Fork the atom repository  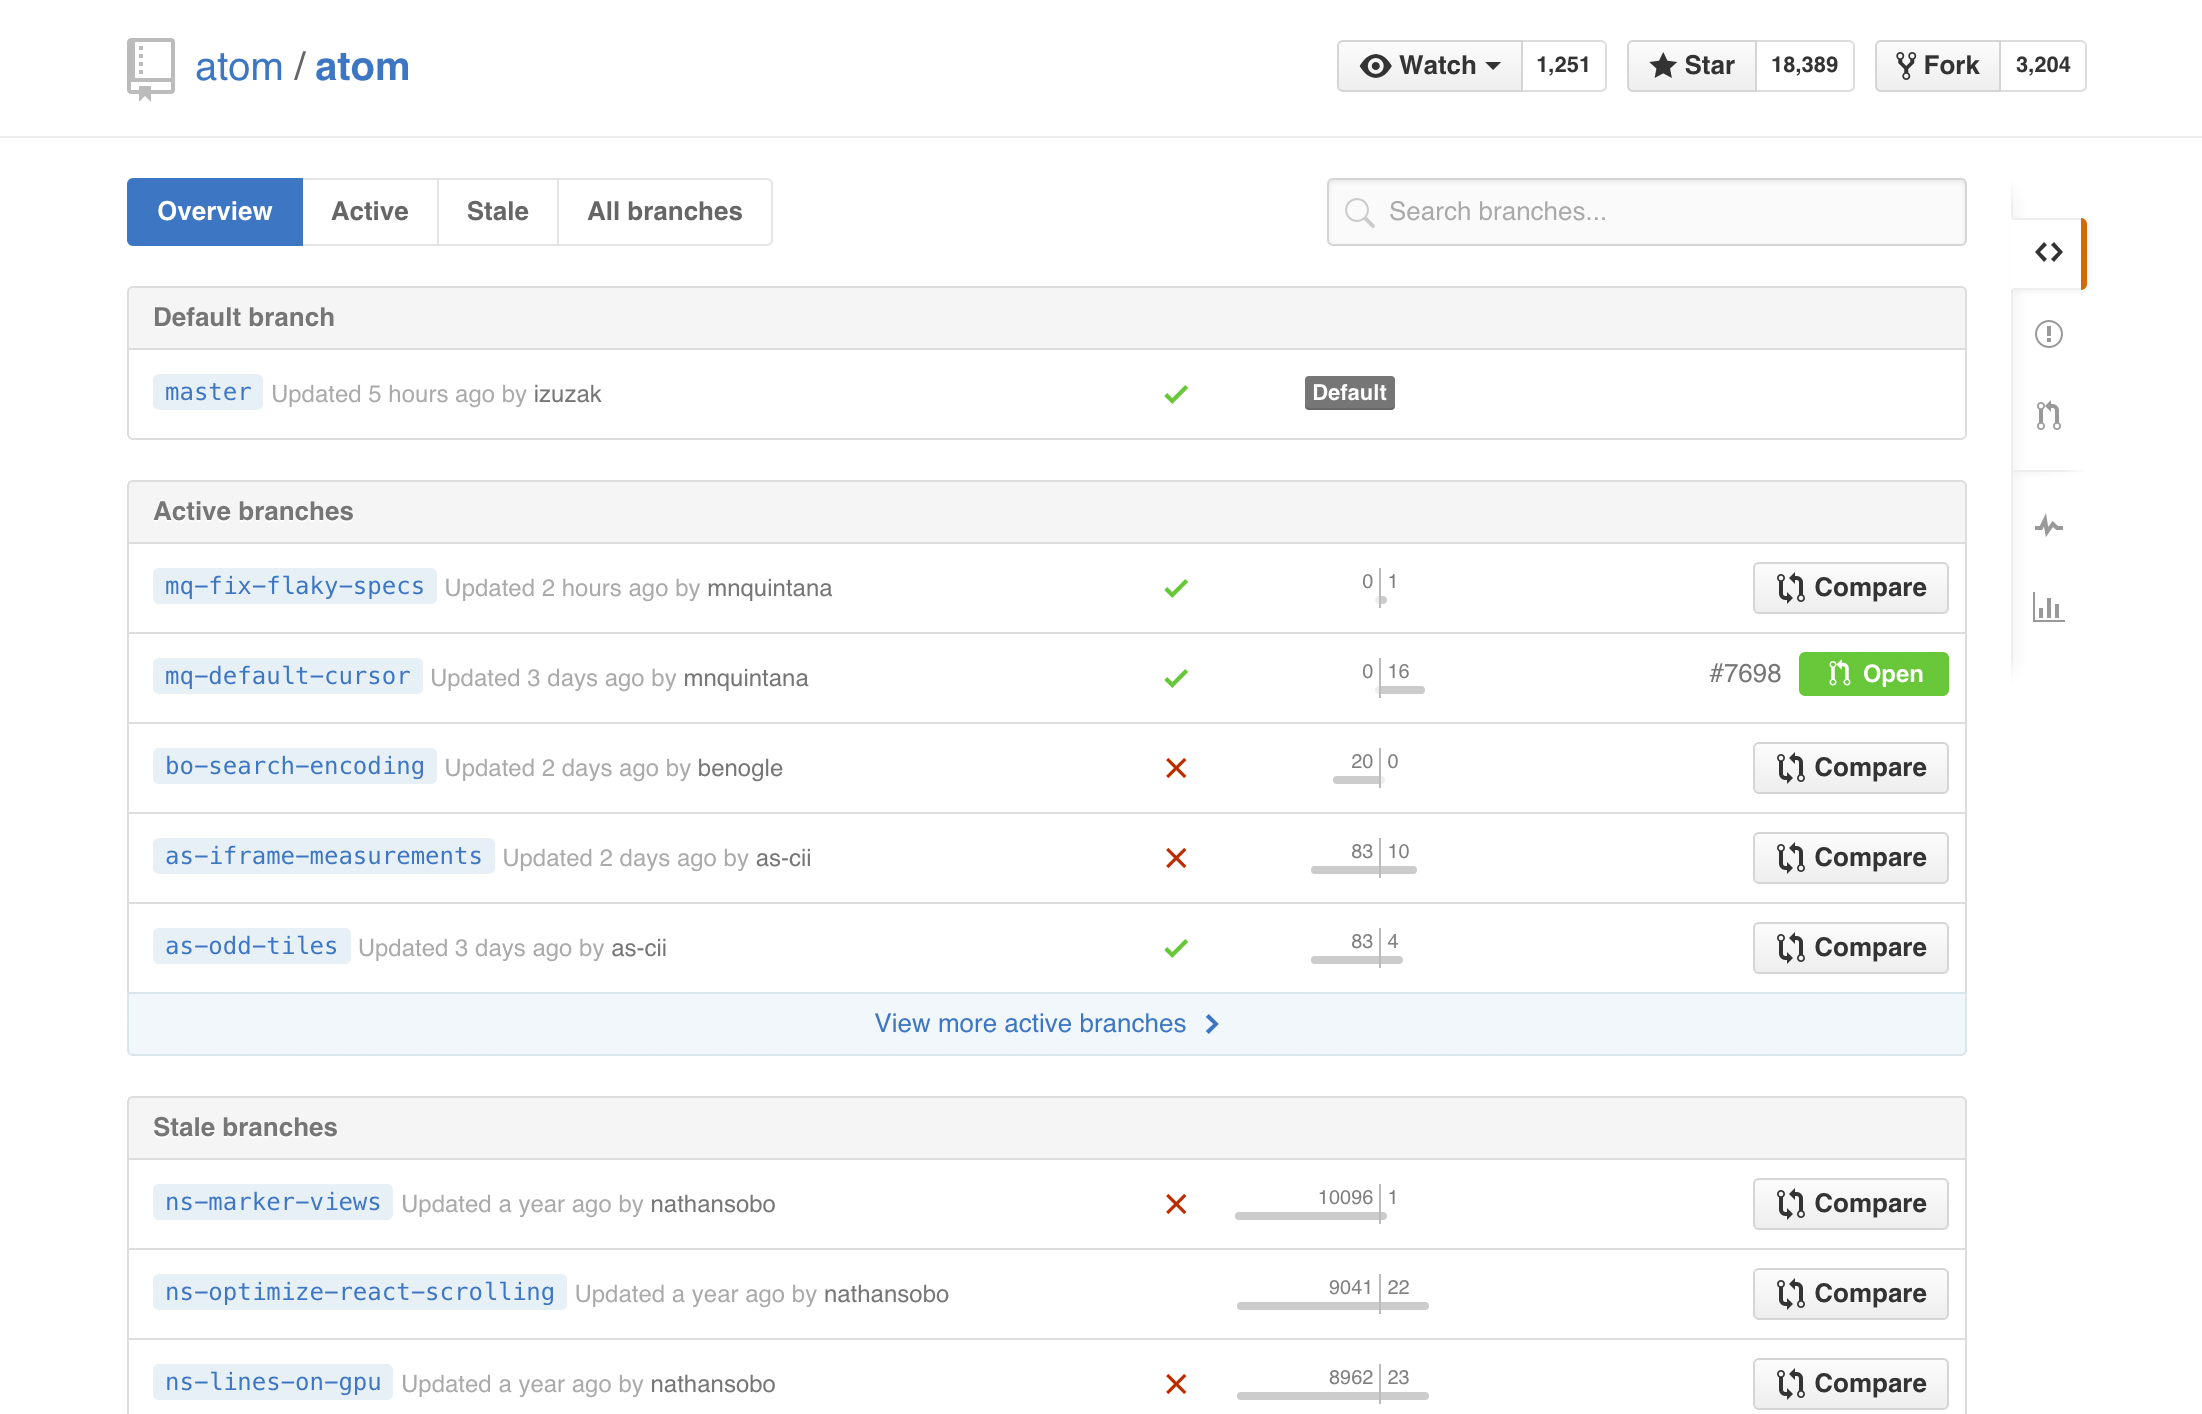(1938, 66)
